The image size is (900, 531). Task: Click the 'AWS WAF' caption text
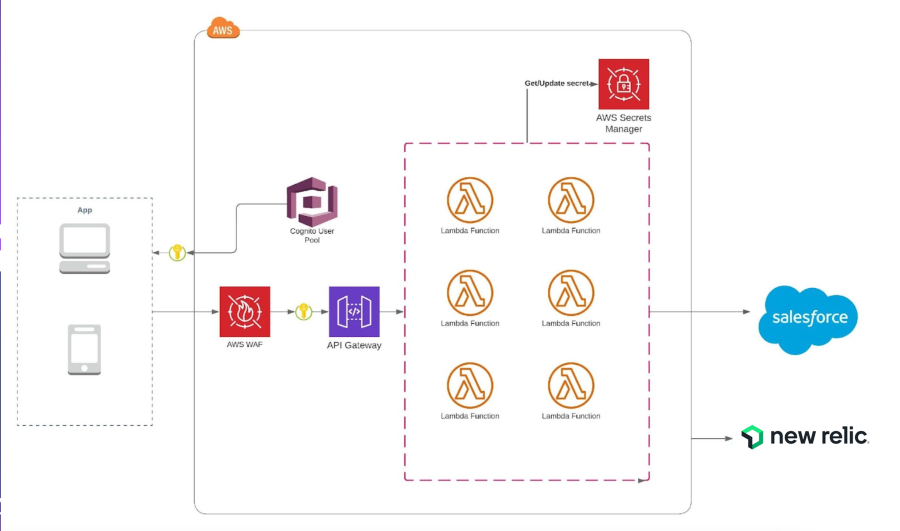tap(245, 344)
